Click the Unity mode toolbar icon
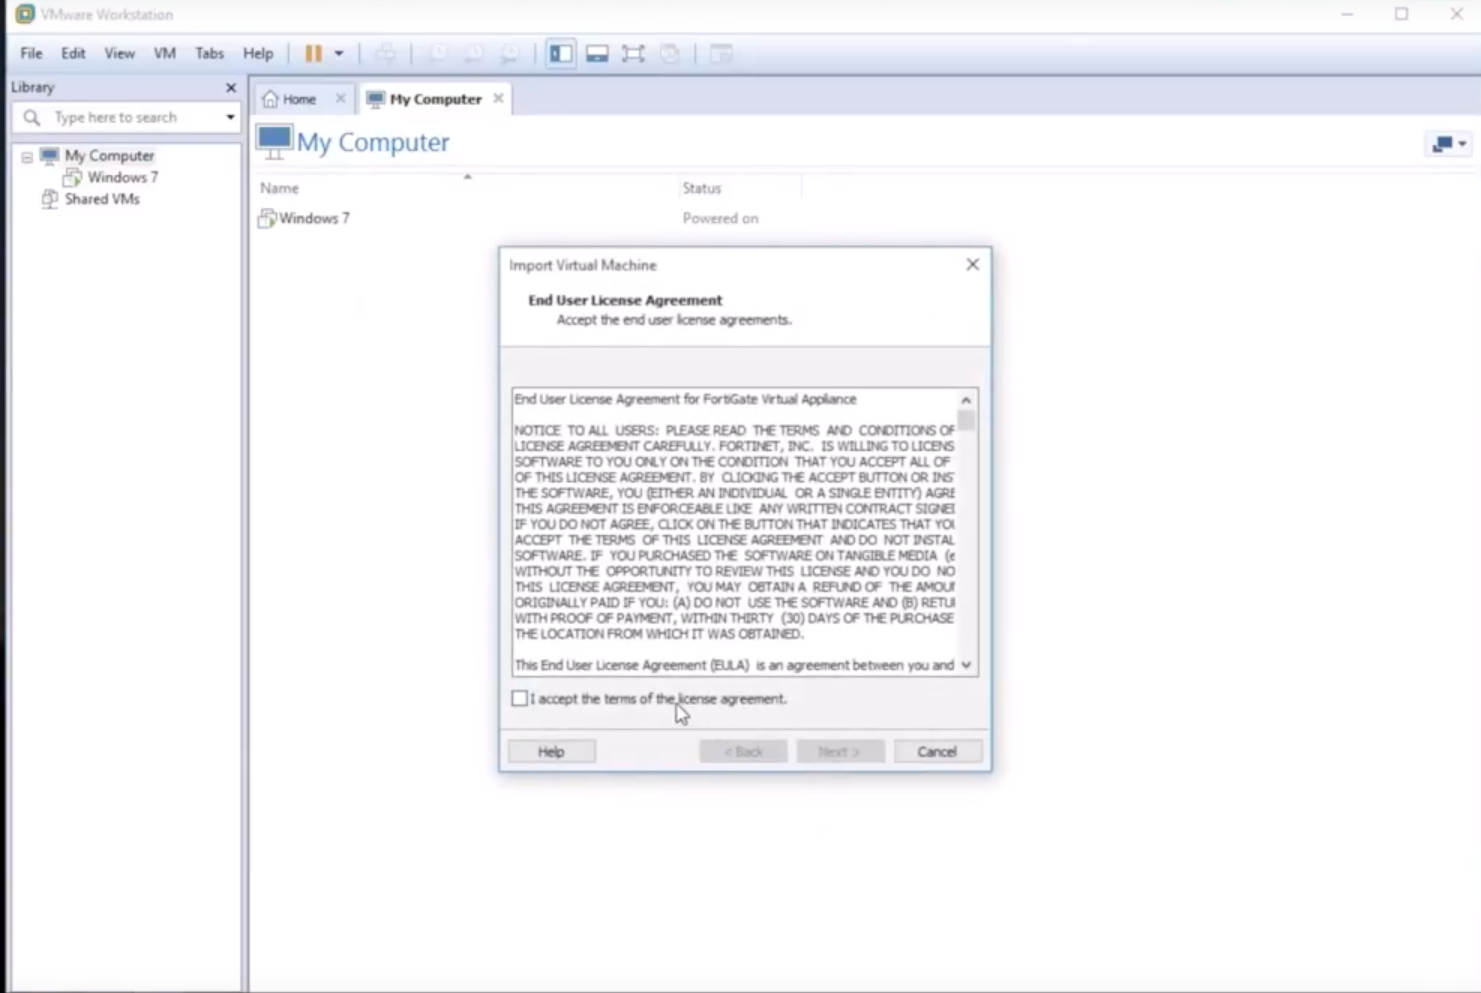 tap(669, 54)
